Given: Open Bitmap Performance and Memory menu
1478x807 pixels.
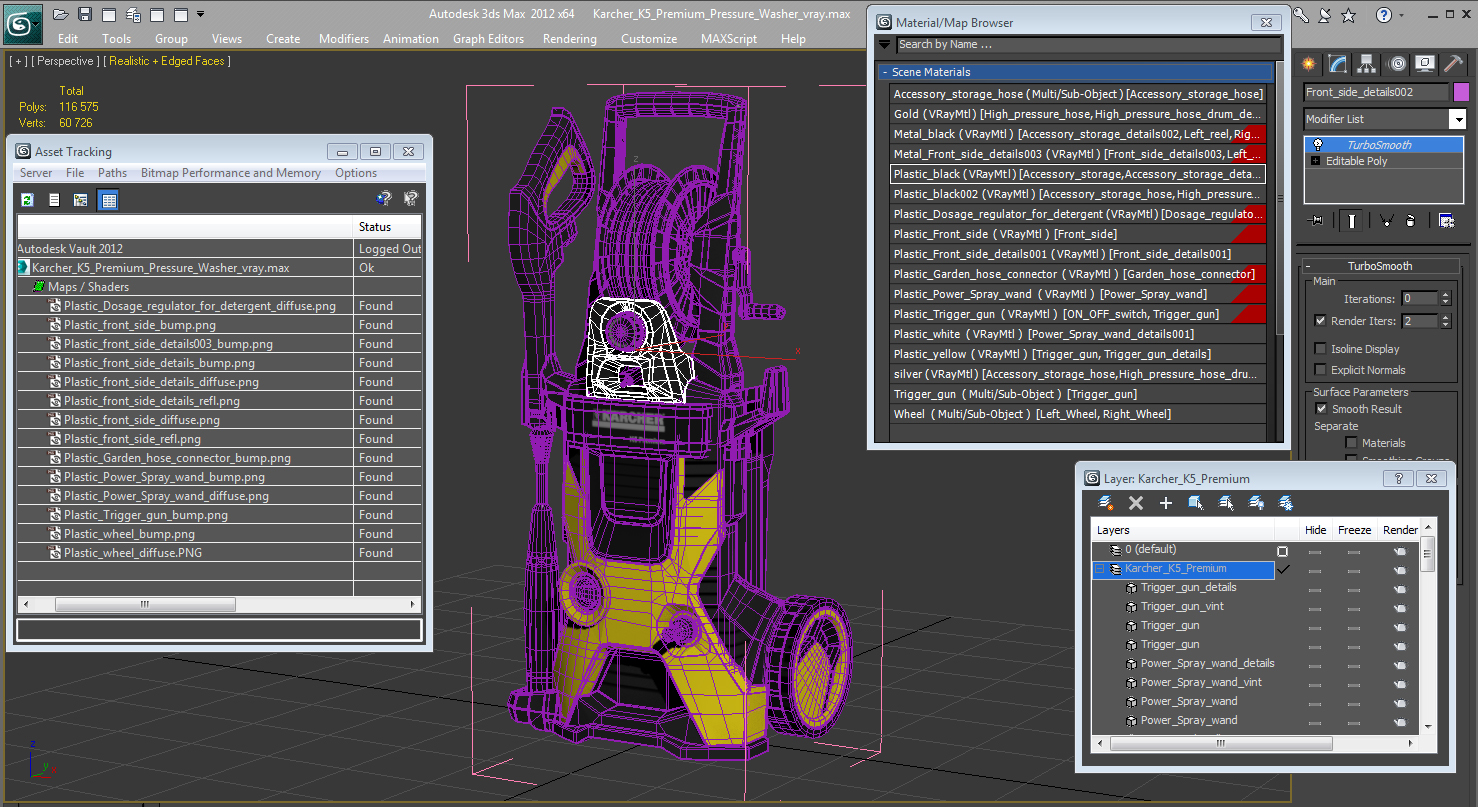Looking at the screenshot, I should coord(231,173).
